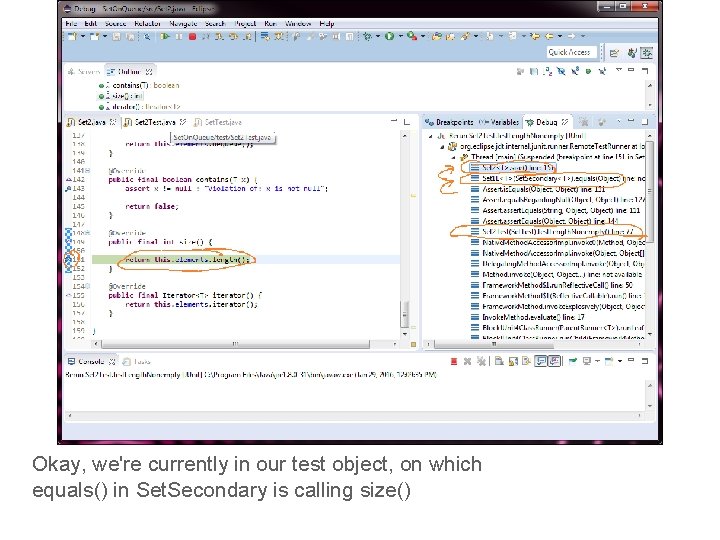Image resolution: width=720 pixels, height=540 pixels.
Task: Select Assert.isEquals(Object, Object) stack frame
Action: (x=538, y=189)
